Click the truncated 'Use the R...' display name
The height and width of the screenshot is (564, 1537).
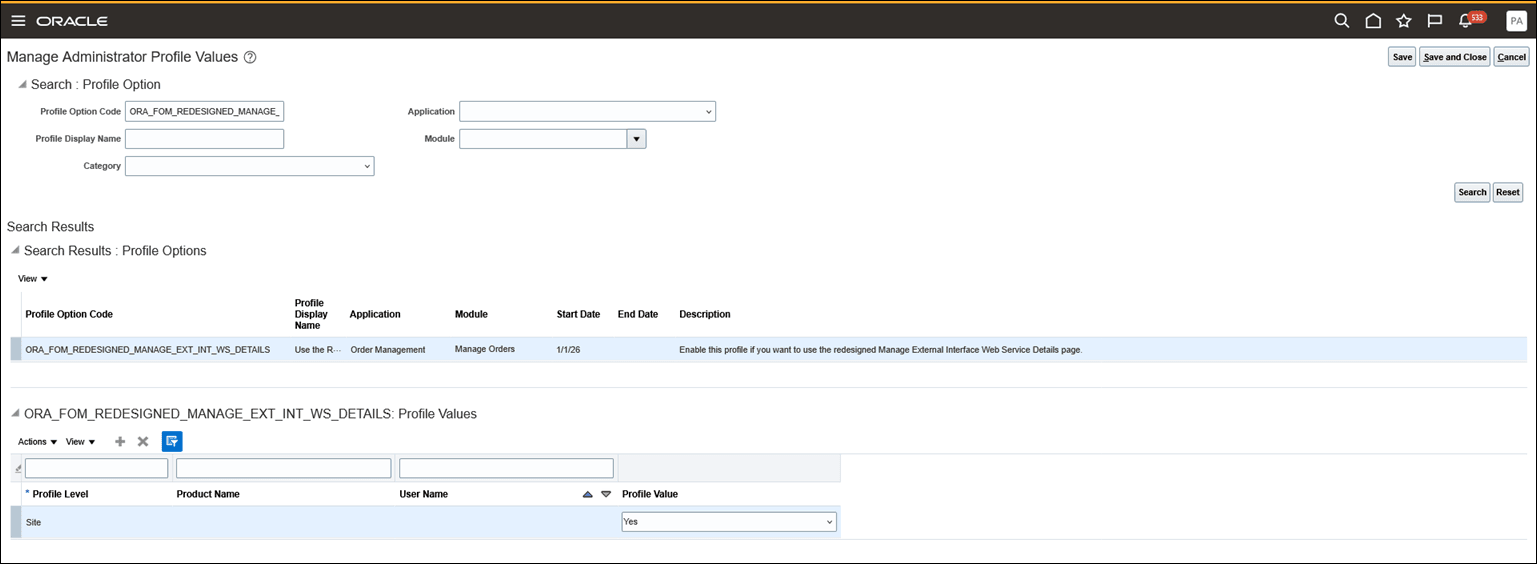click(318, 350)
